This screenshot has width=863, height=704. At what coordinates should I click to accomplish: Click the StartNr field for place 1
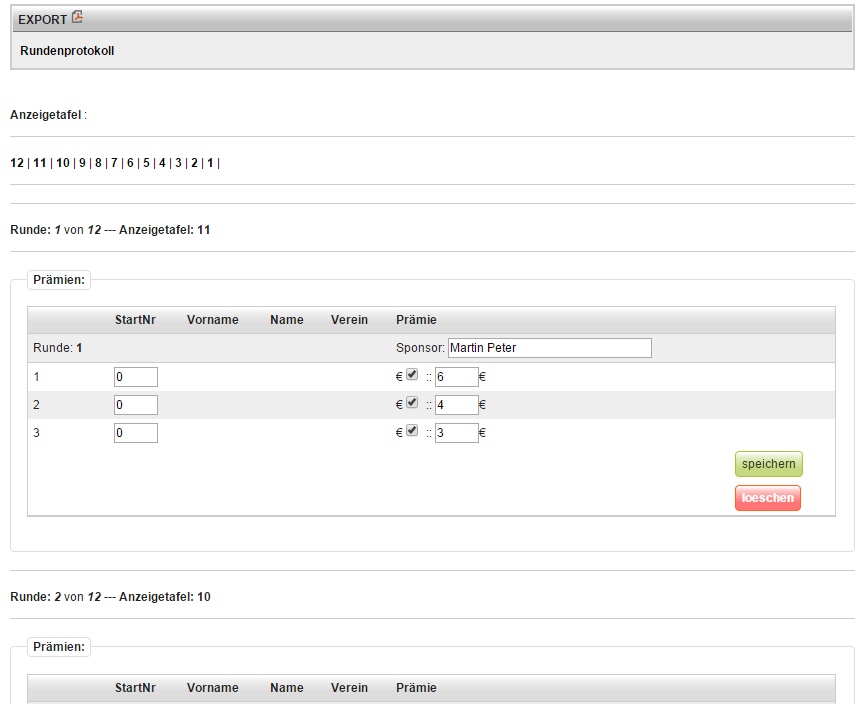click(x=136, y=377)
